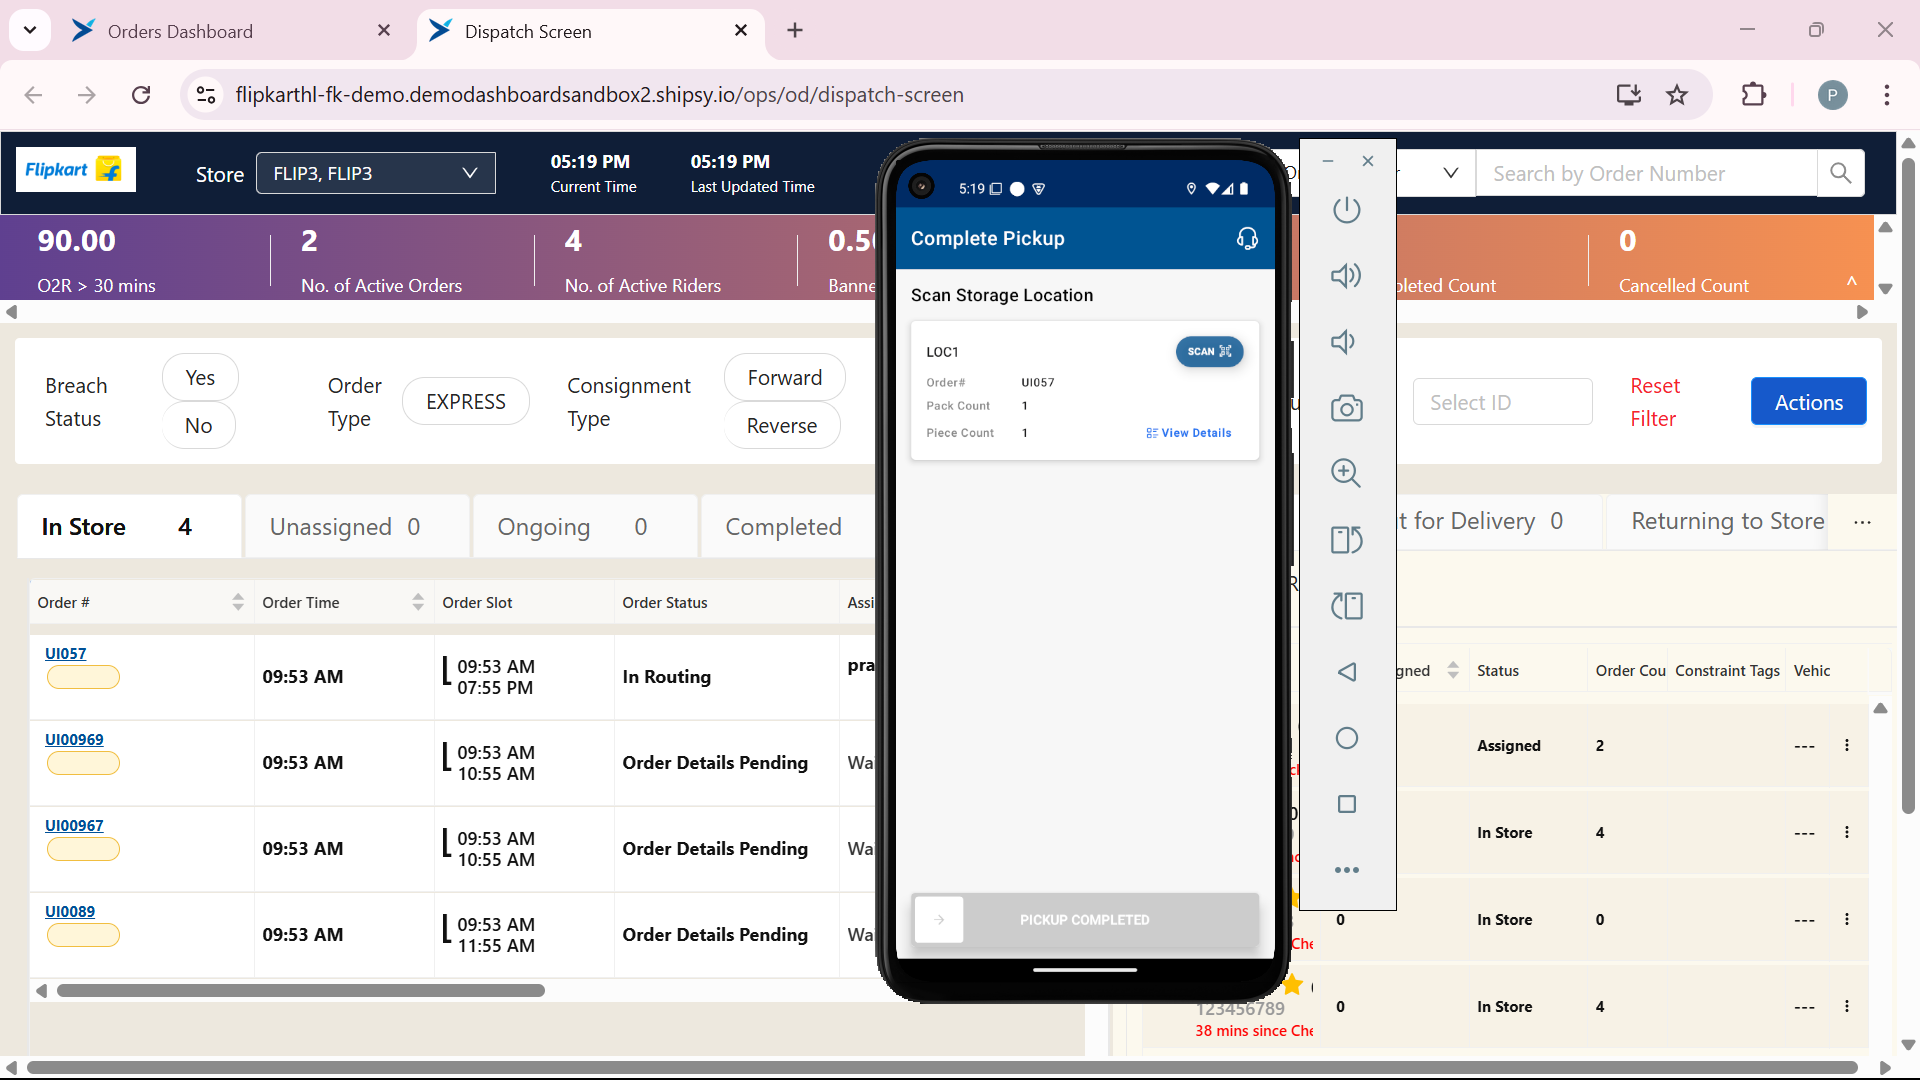The image size is (1920, 1080).
Task: Sort by Order # column
Action: [238, 602]
